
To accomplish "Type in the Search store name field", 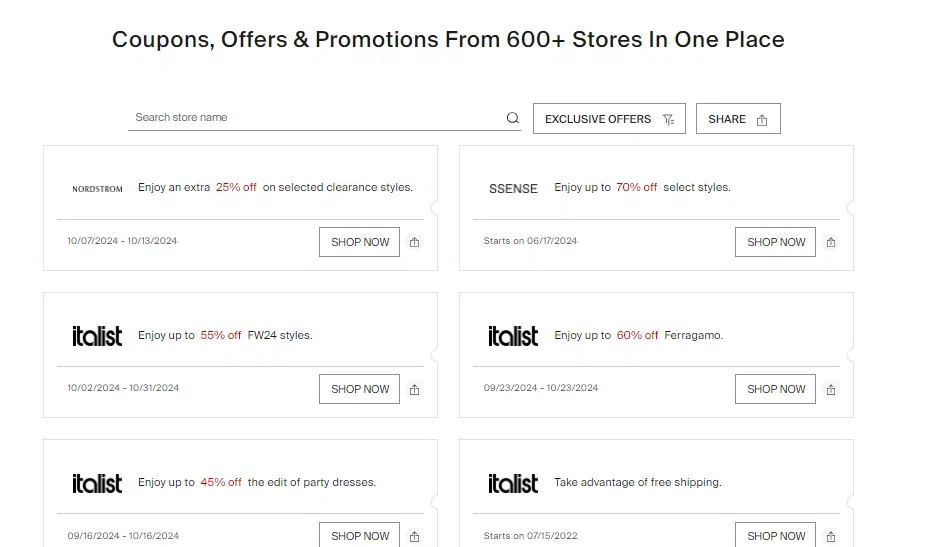I will tap(315, 118).
